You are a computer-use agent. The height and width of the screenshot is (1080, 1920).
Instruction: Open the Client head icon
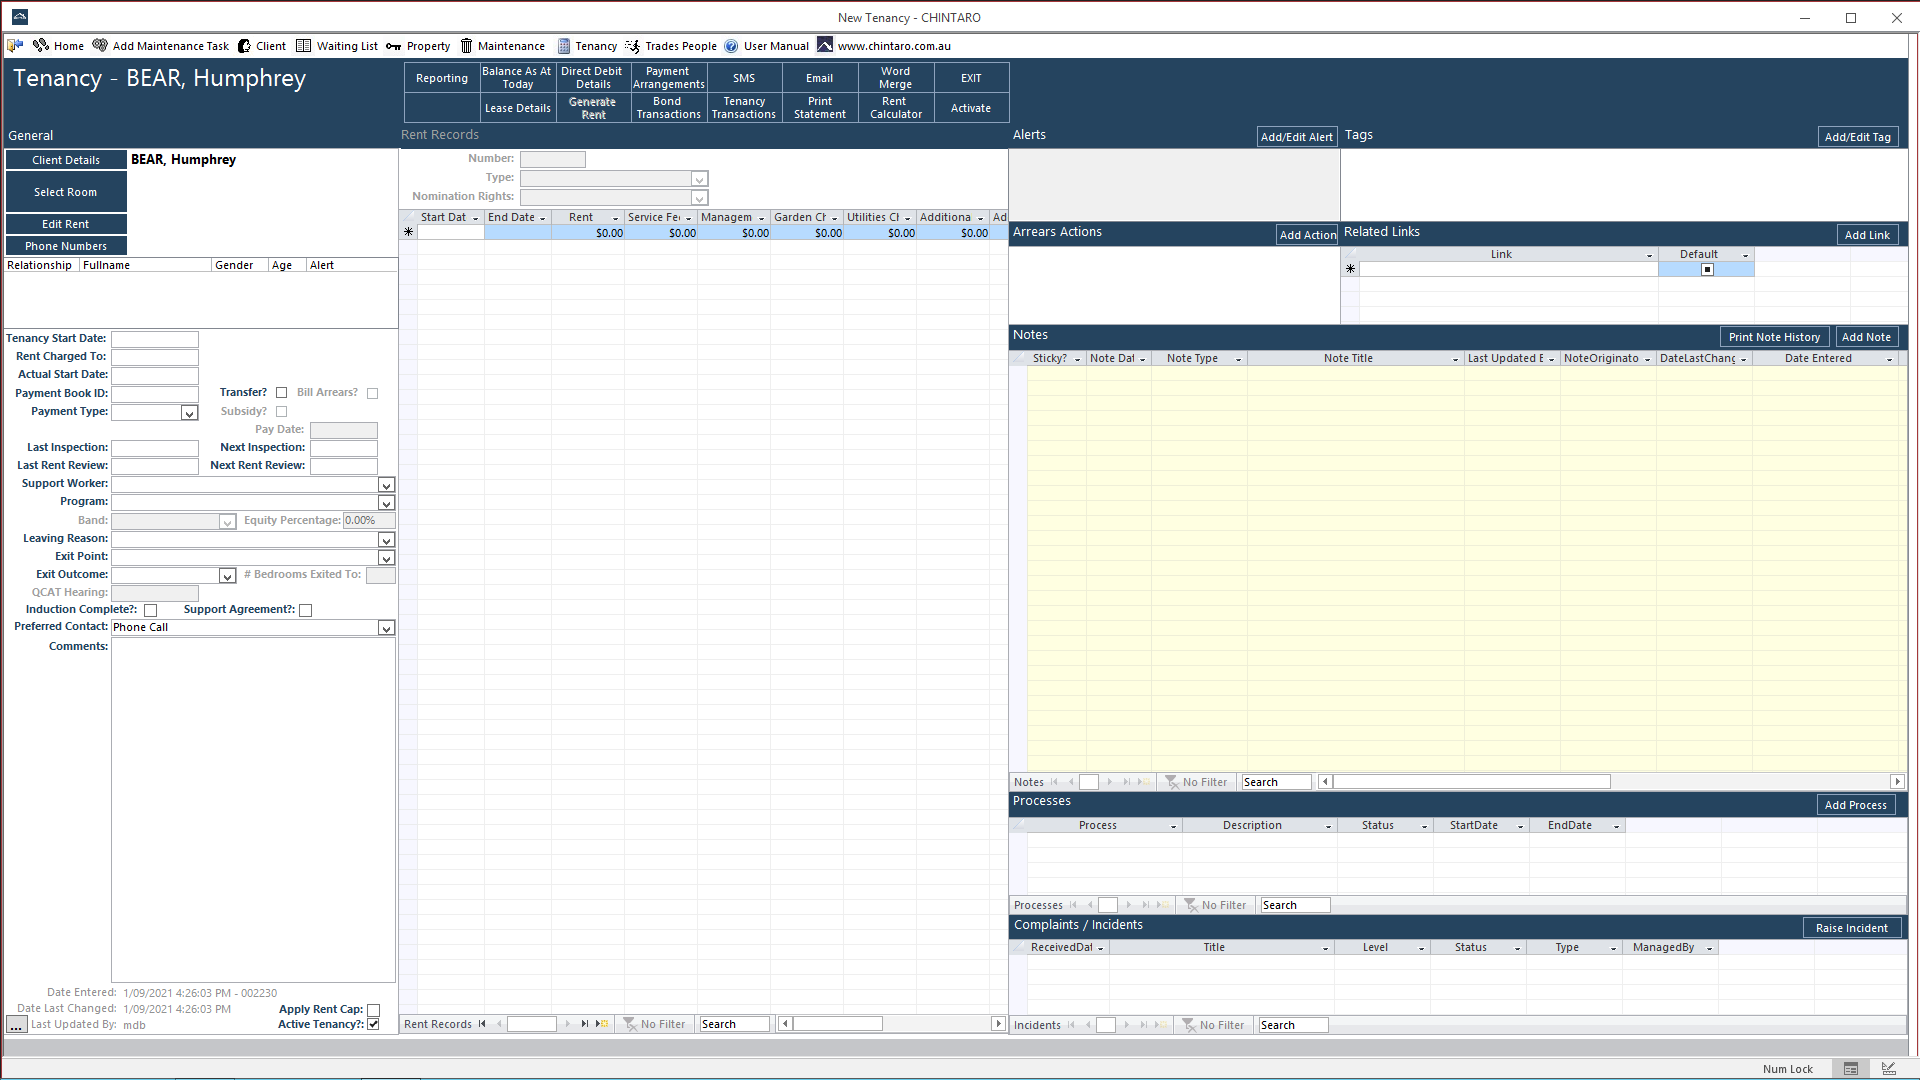pos(244,46)
